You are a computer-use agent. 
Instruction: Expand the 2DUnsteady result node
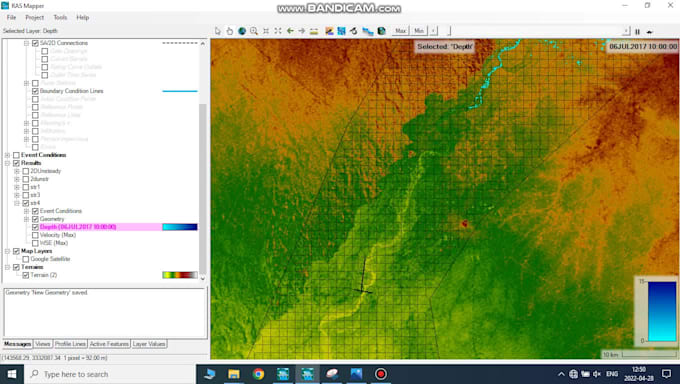(17, 171)
